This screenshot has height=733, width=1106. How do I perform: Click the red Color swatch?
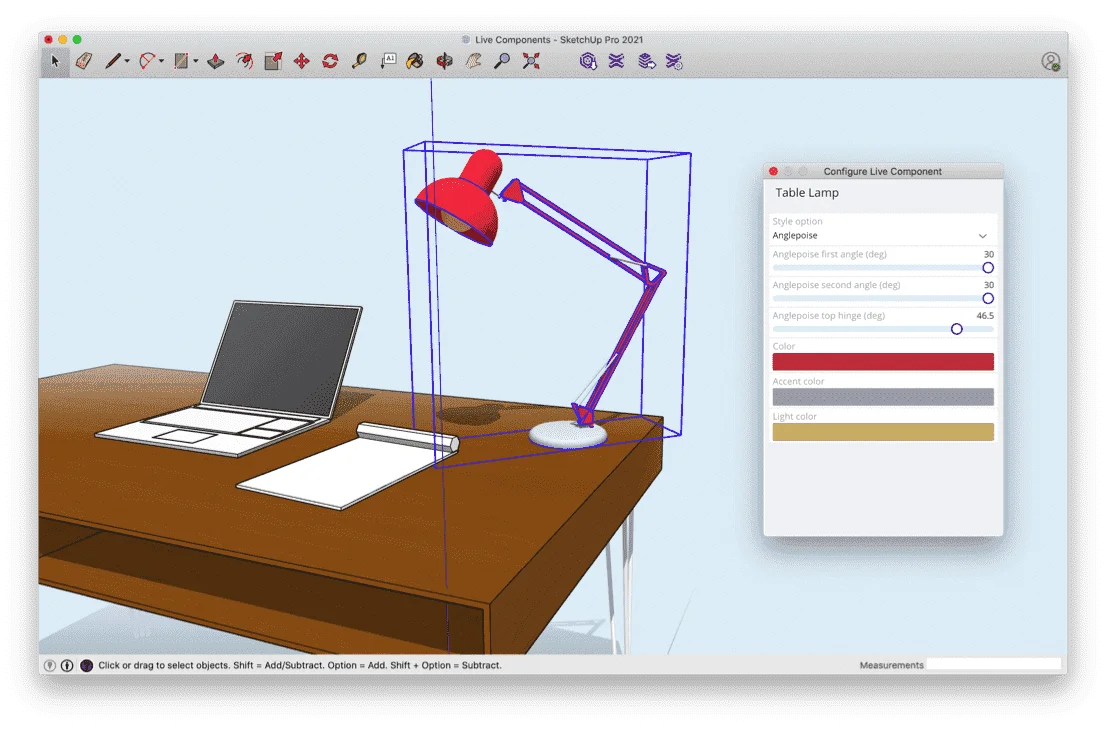coord(882,361)
